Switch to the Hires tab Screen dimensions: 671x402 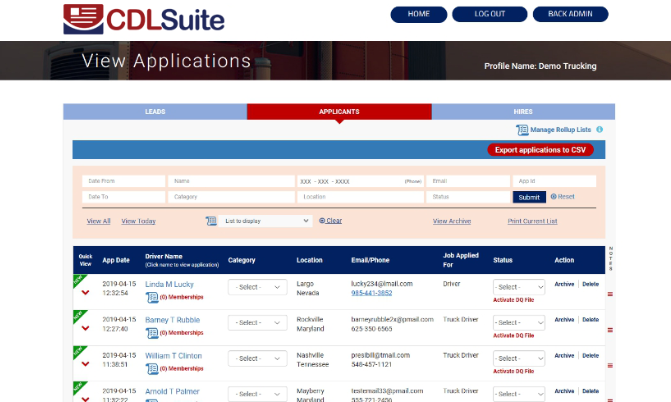523,112
